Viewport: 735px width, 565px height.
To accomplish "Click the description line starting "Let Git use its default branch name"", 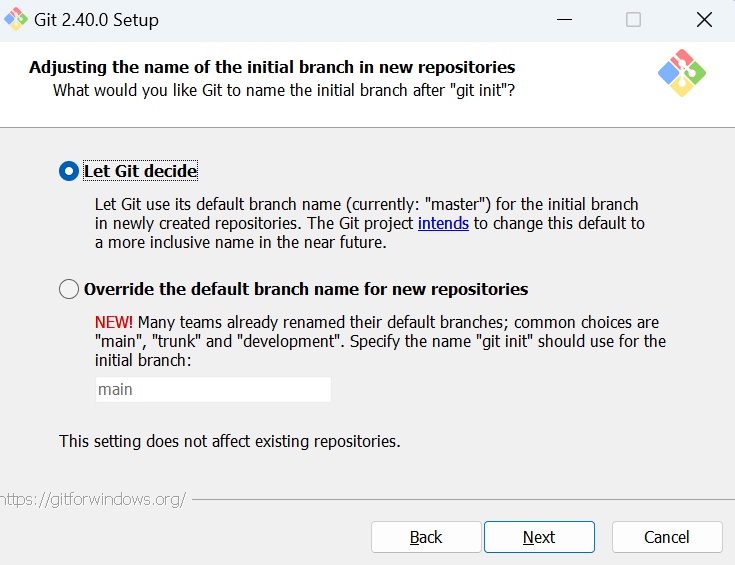I will pyautogui.click(x=367, y=204).
